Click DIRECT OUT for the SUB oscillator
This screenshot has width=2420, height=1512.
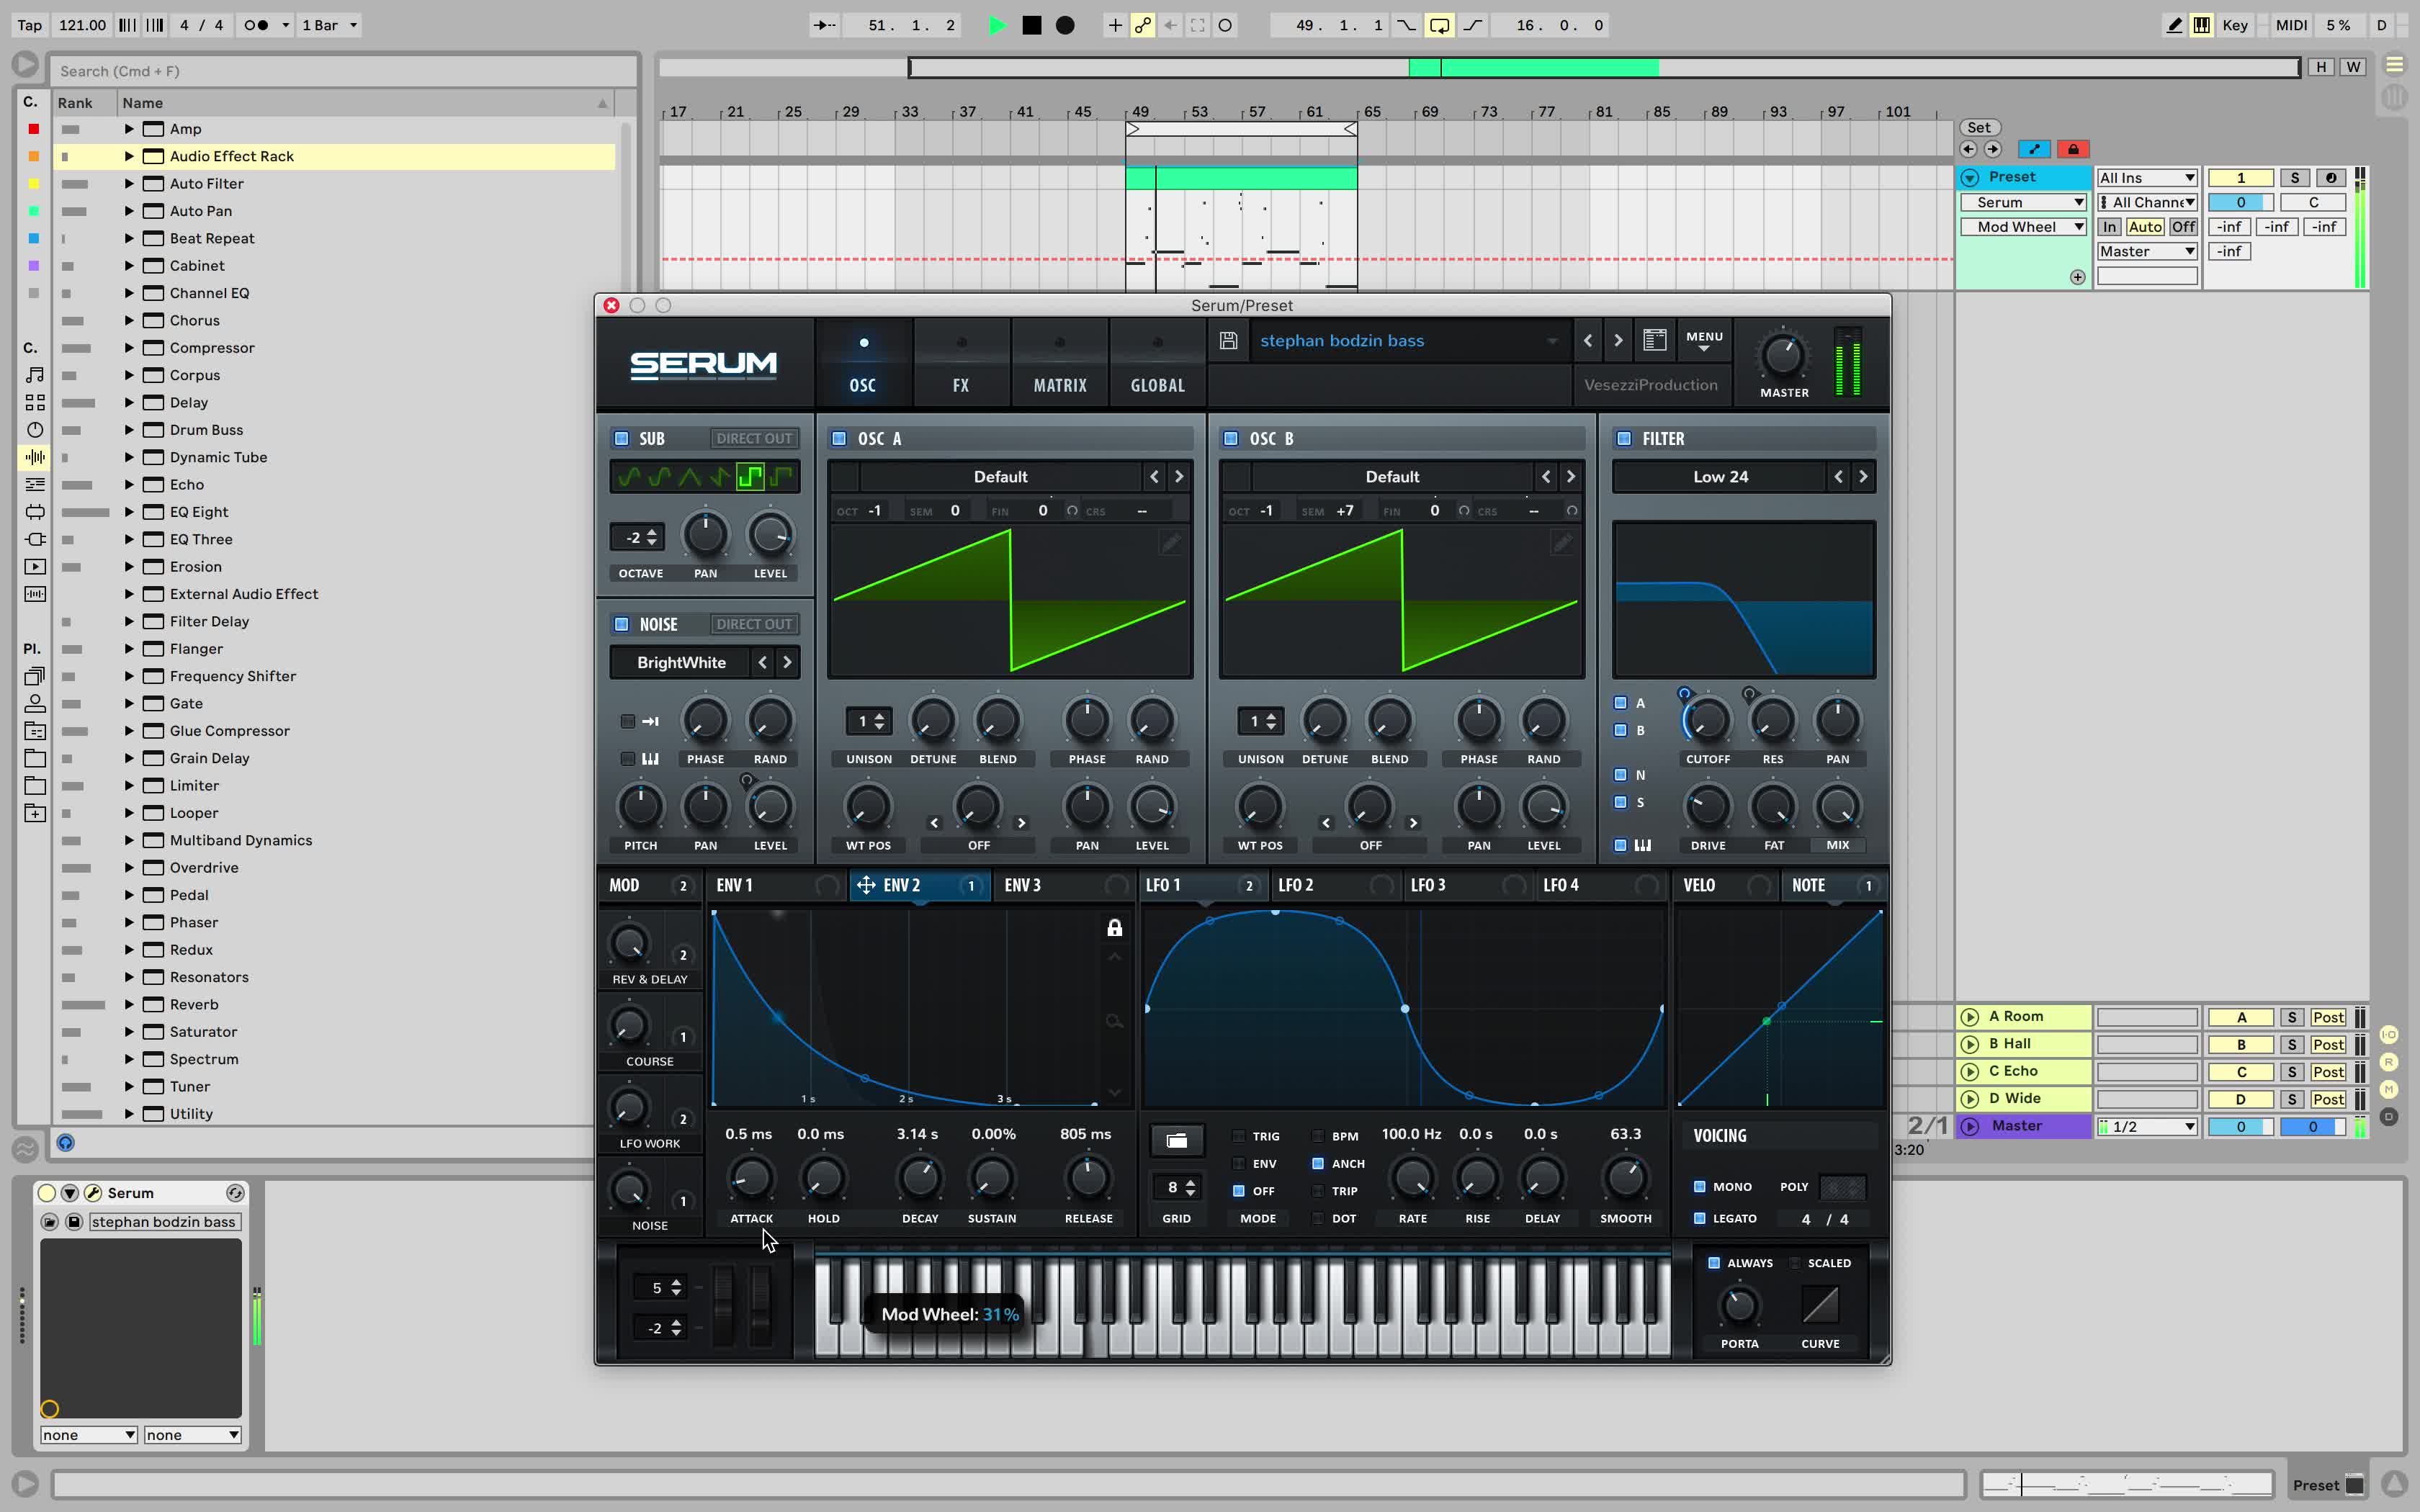[755, 438]
